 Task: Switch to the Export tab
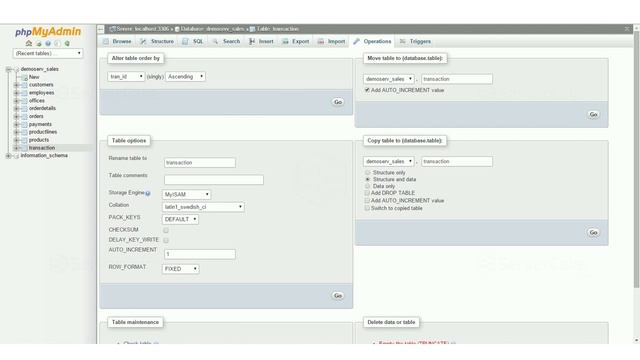click(296, 42)
